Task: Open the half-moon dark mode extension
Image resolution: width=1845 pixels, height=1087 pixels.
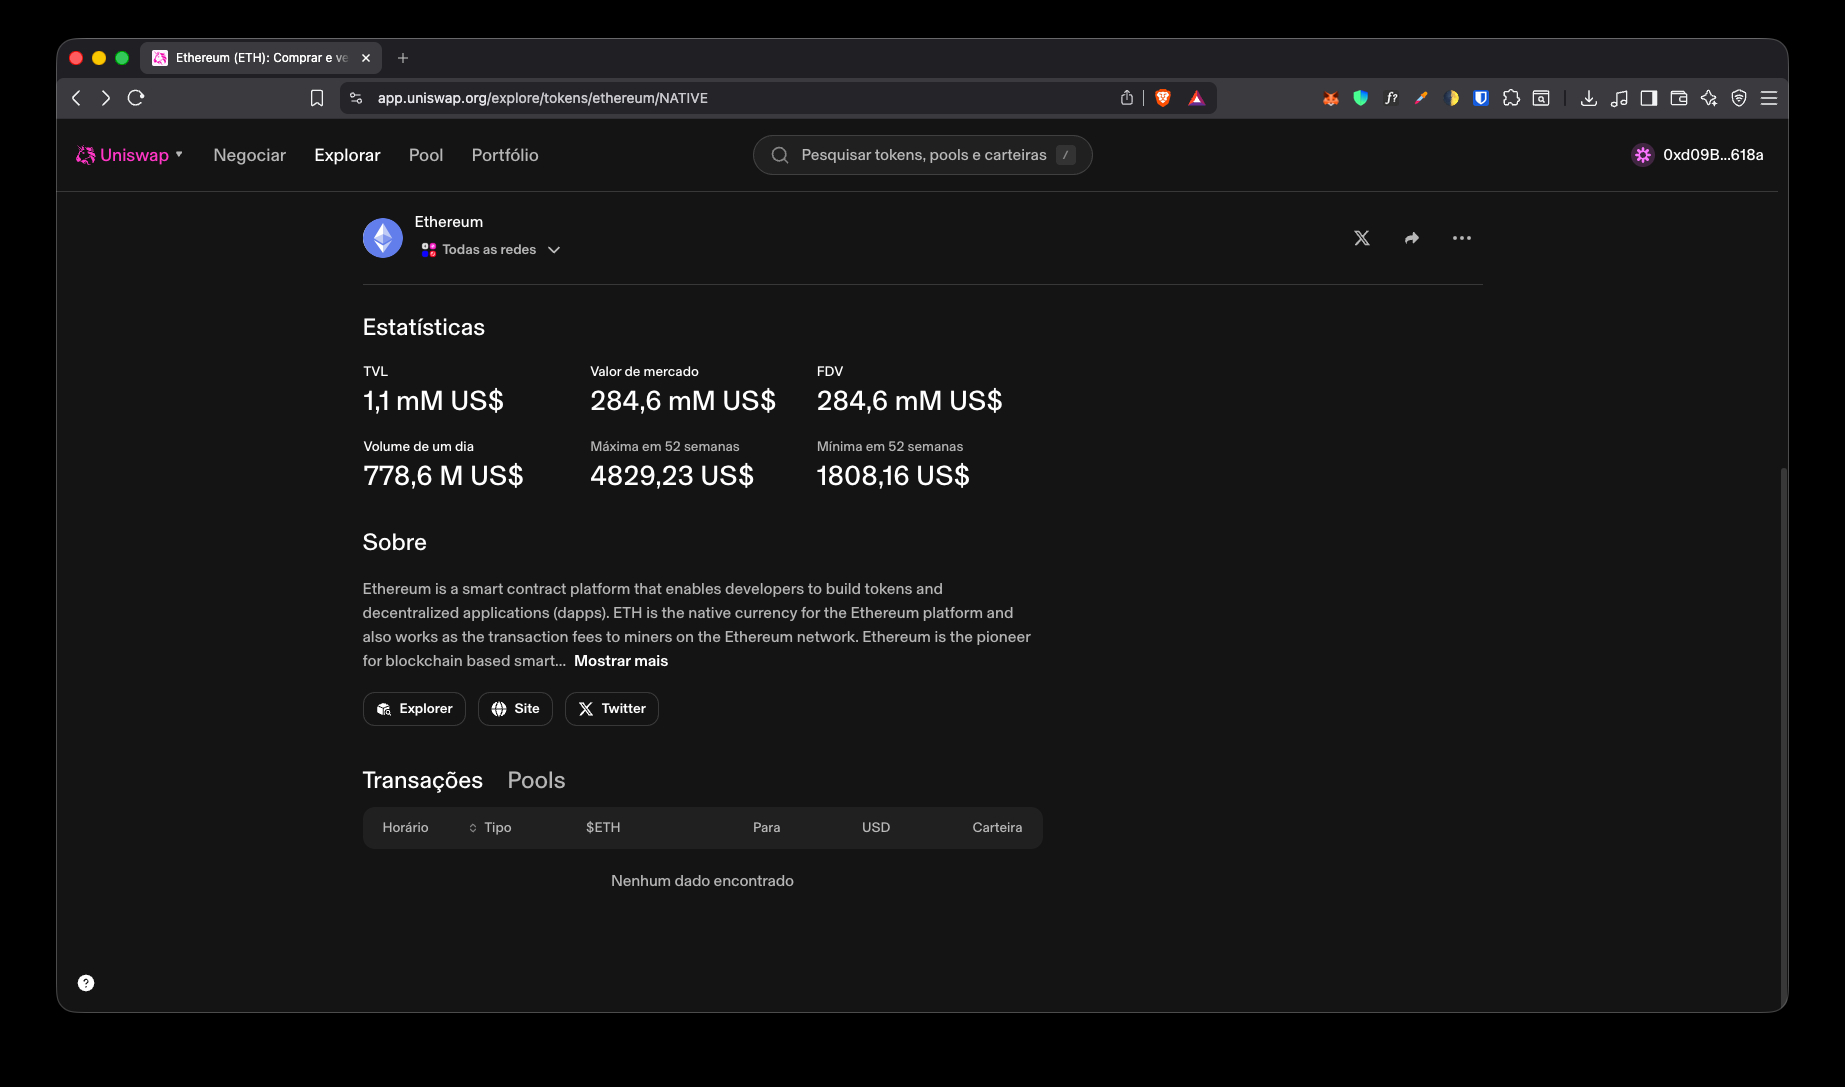Action: tap(1452, 98)
